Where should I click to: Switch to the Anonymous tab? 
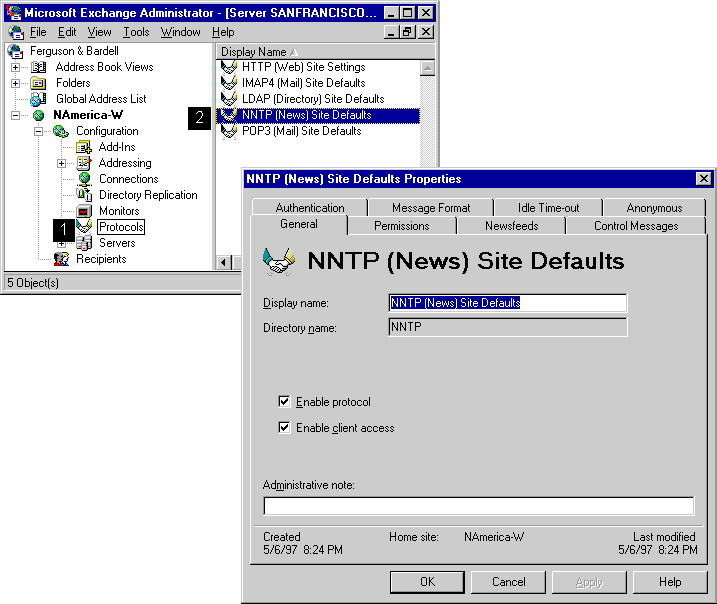[654, 208]
